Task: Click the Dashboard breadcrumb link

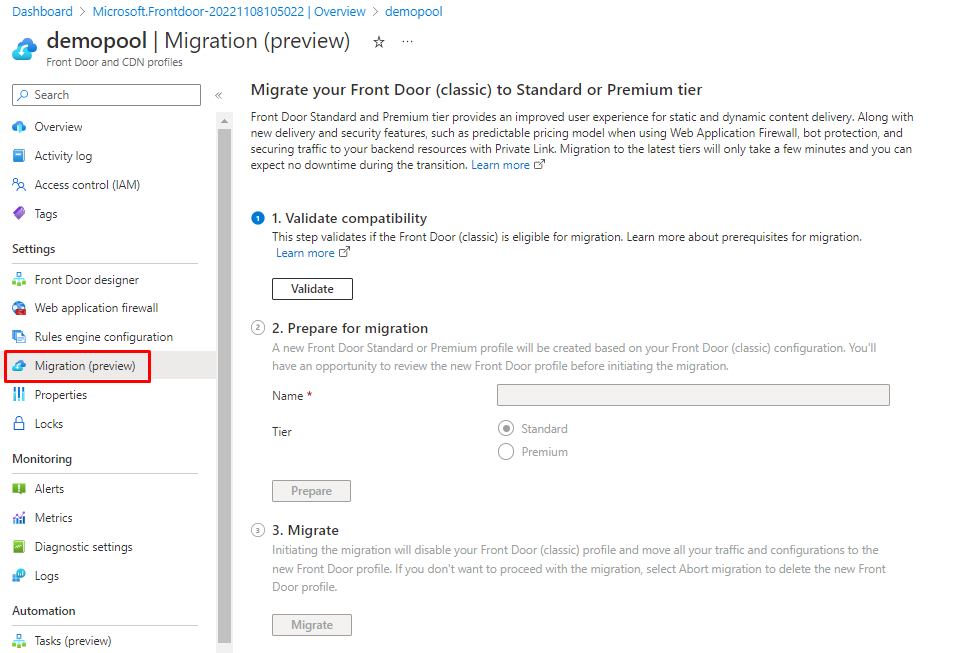Action: [x=42, y=12]
